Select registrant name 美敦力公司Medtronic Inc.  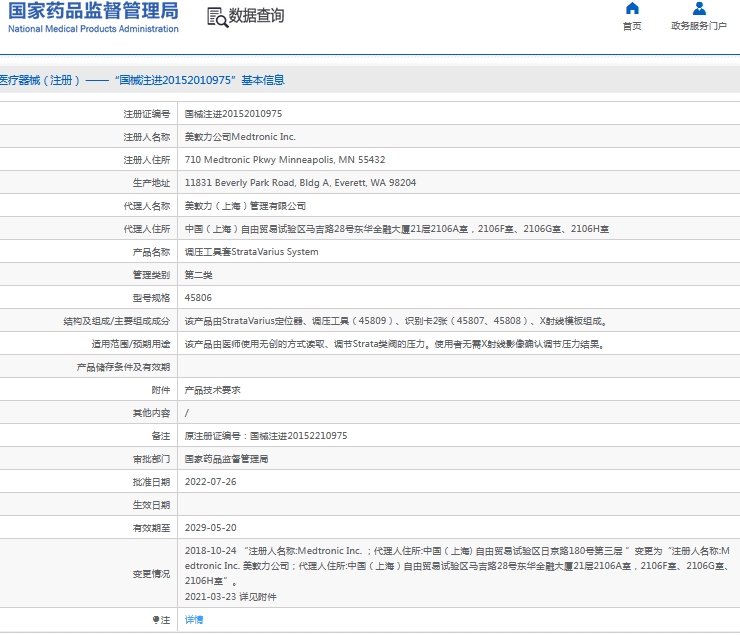240,137
